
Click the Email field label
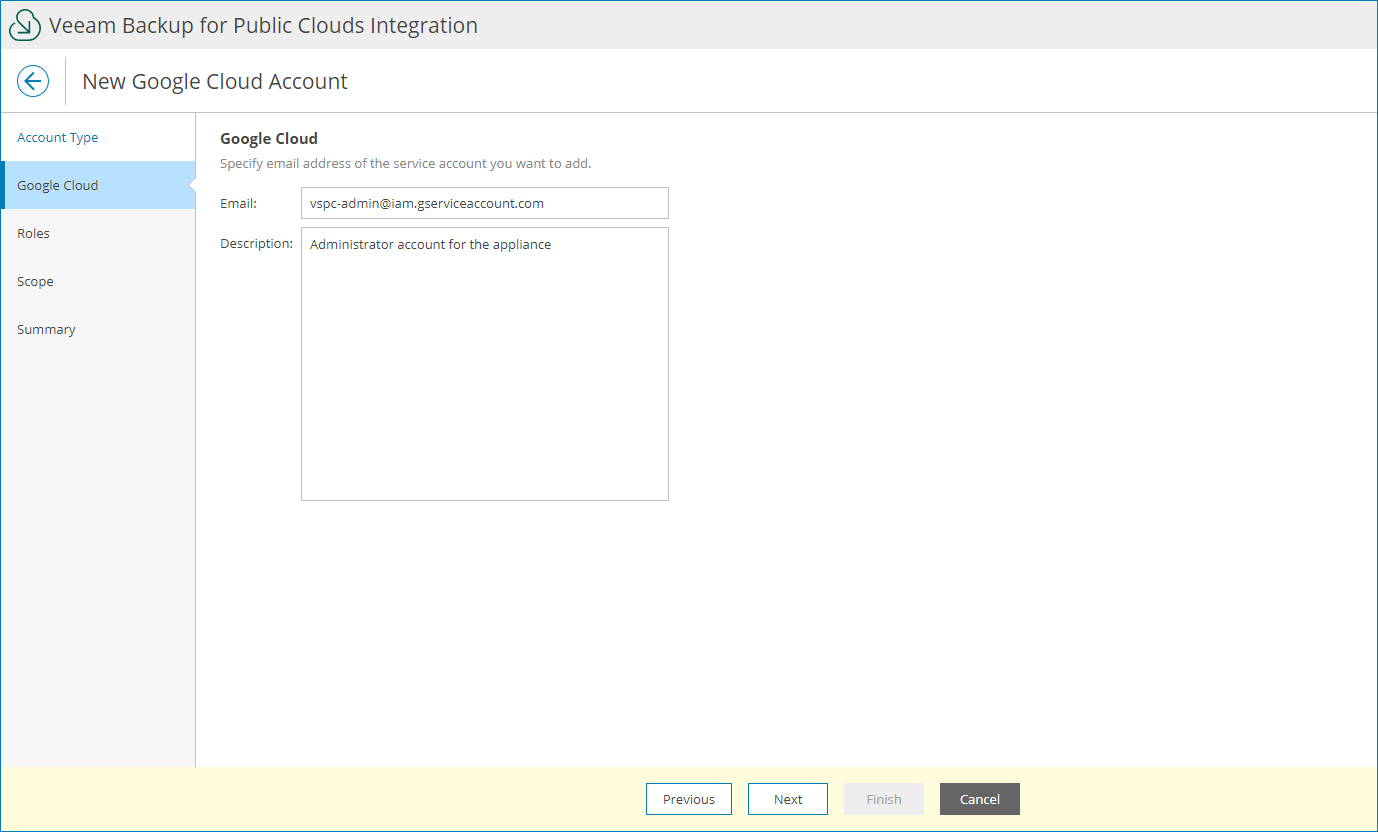point(239,204)
